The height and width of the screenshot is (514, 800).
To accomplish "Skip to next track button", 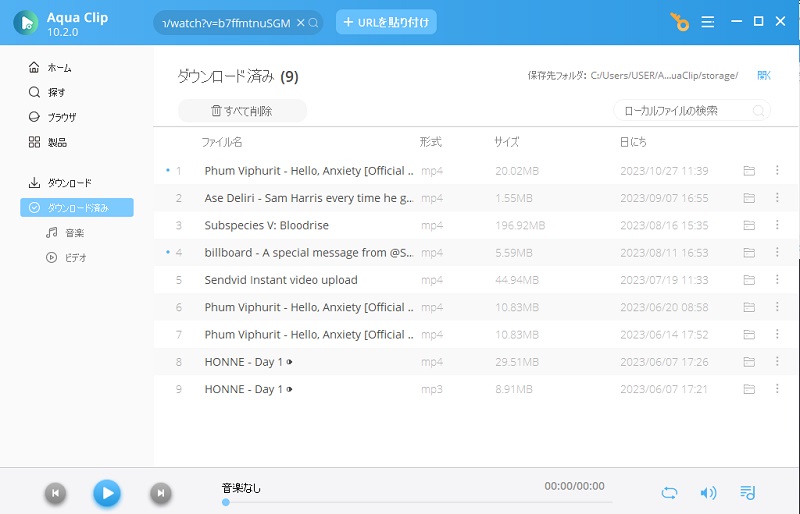I will tap(161, 493).
